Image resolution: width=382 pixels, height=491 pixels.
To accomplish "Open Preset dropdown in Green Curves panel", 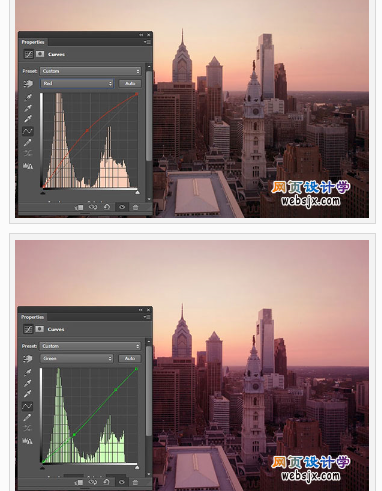I will click(91, 346).
